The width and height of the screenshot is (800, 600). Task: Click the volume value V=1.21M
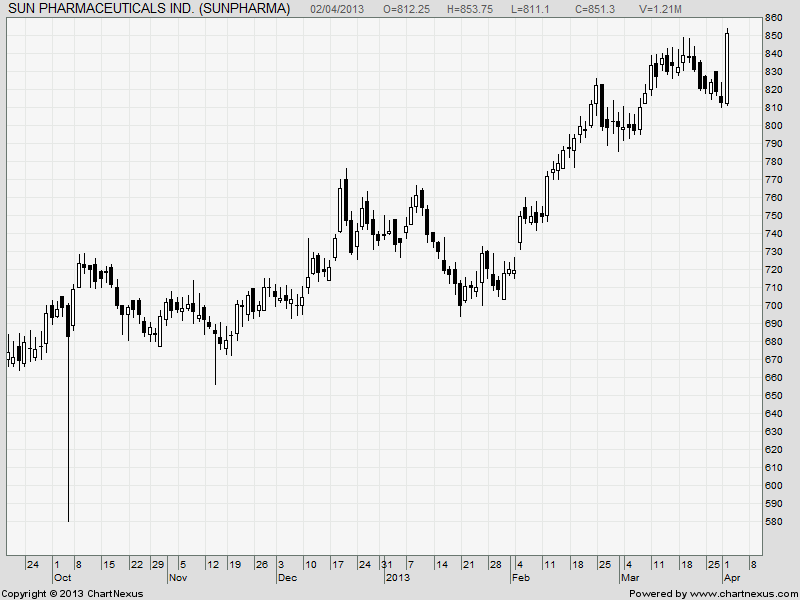660,9
